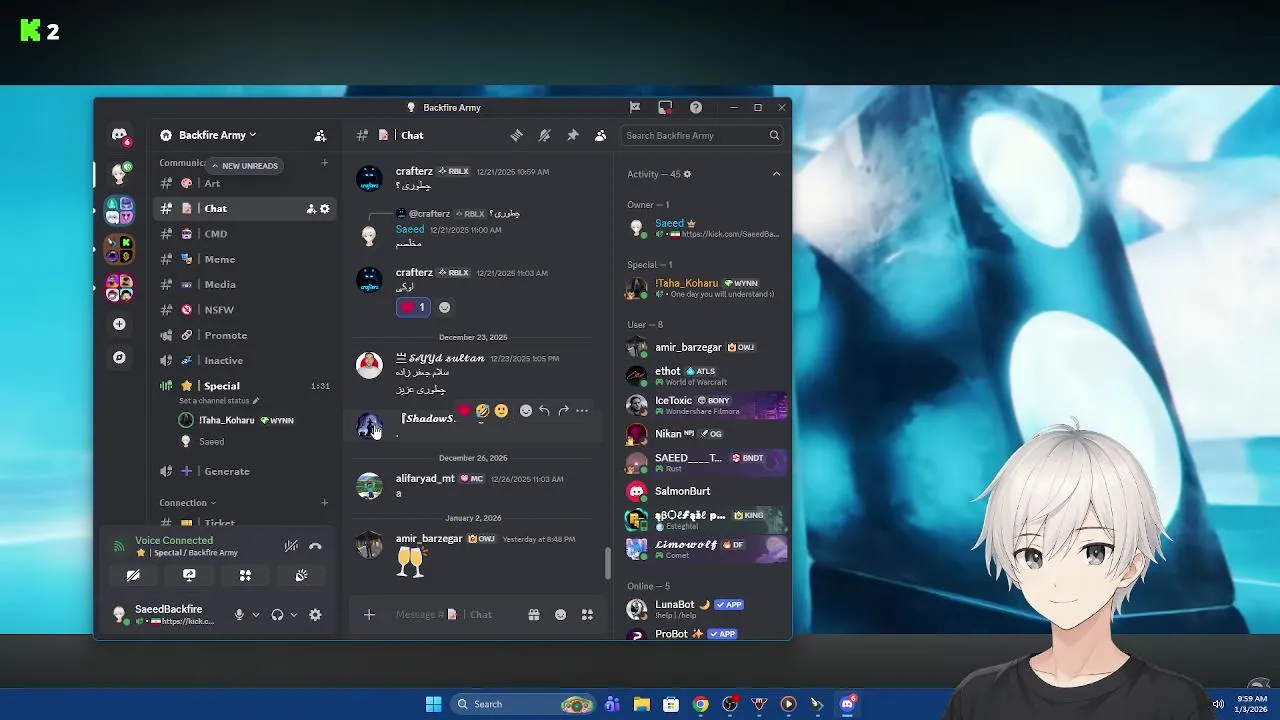
Task: Open emoji picker in message bar
Action: [560, 615]
